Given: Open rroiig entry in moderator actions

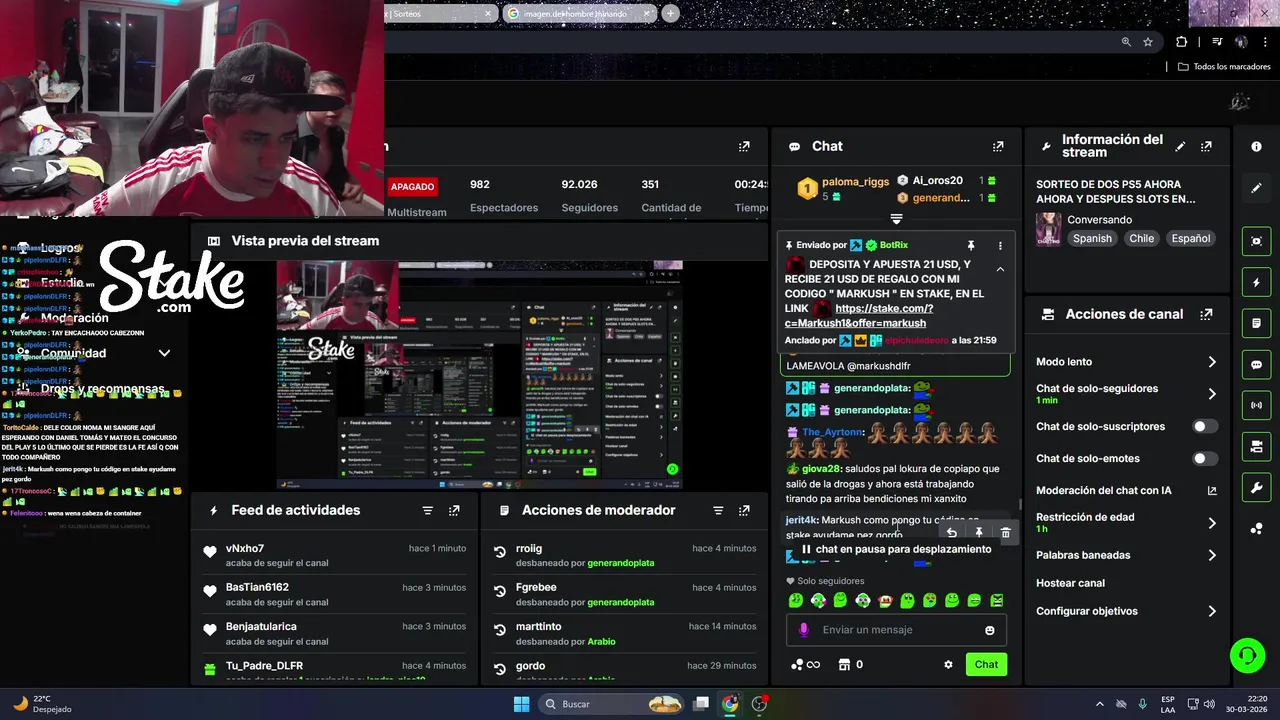Looking at the screenshot, I should [x=529, y=548].
